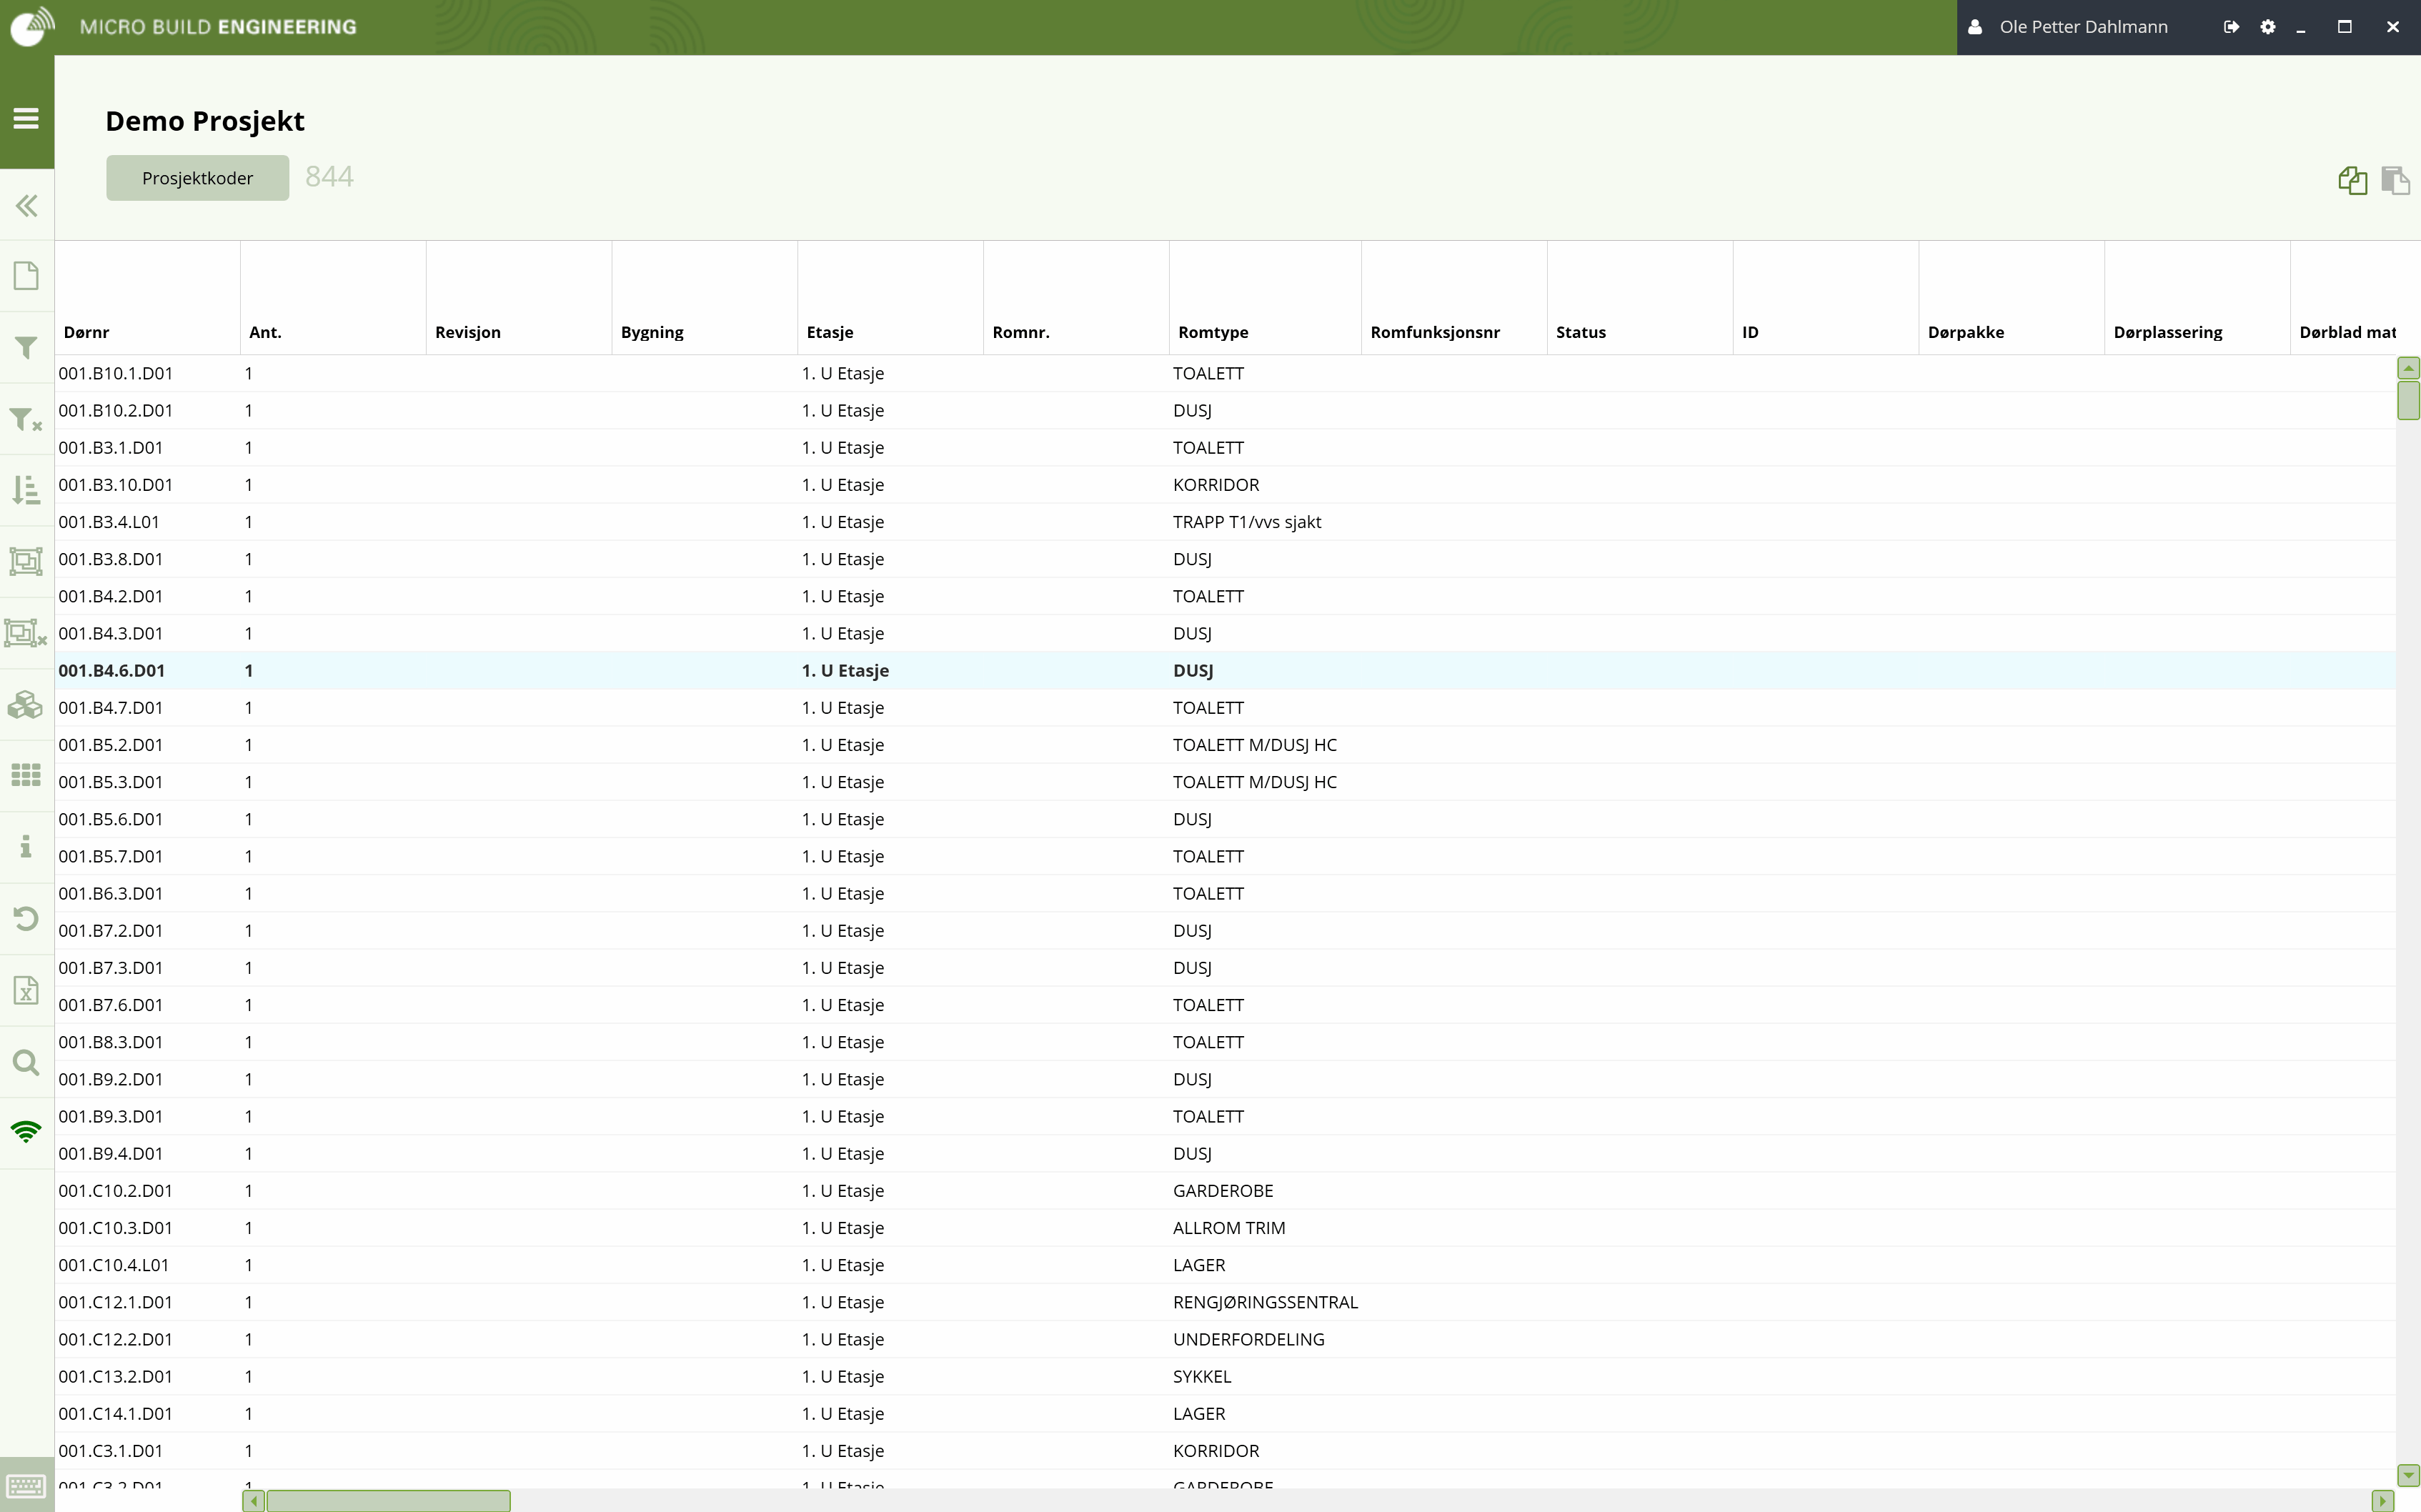Open the product boxes icon

click(26, 704)
